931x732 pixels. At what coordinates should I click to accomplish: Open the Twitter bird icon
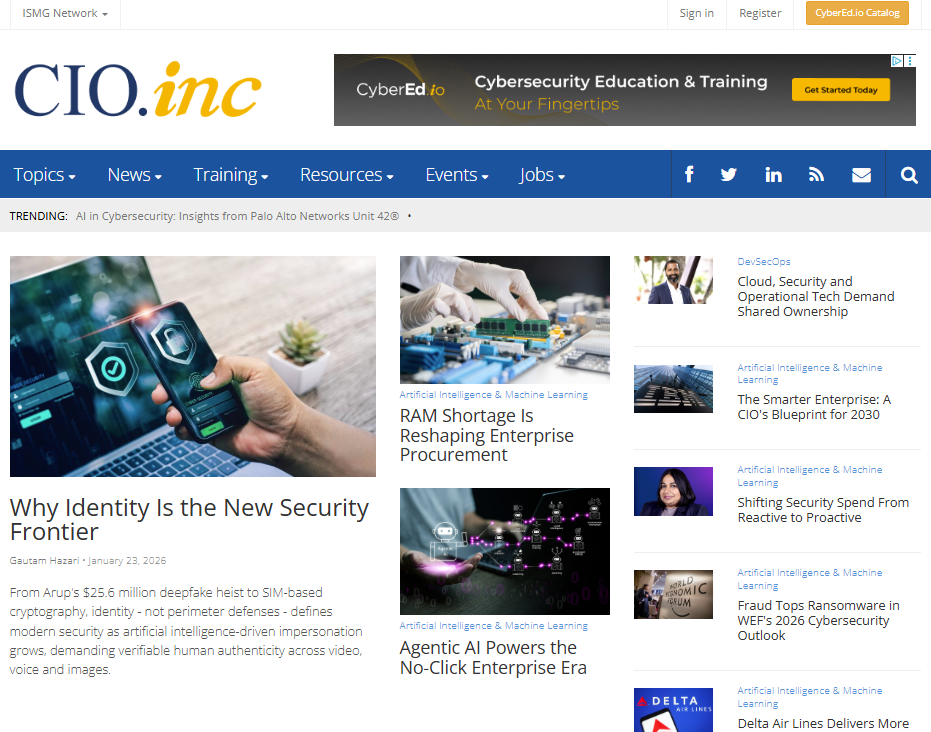(x=729, y=175)
